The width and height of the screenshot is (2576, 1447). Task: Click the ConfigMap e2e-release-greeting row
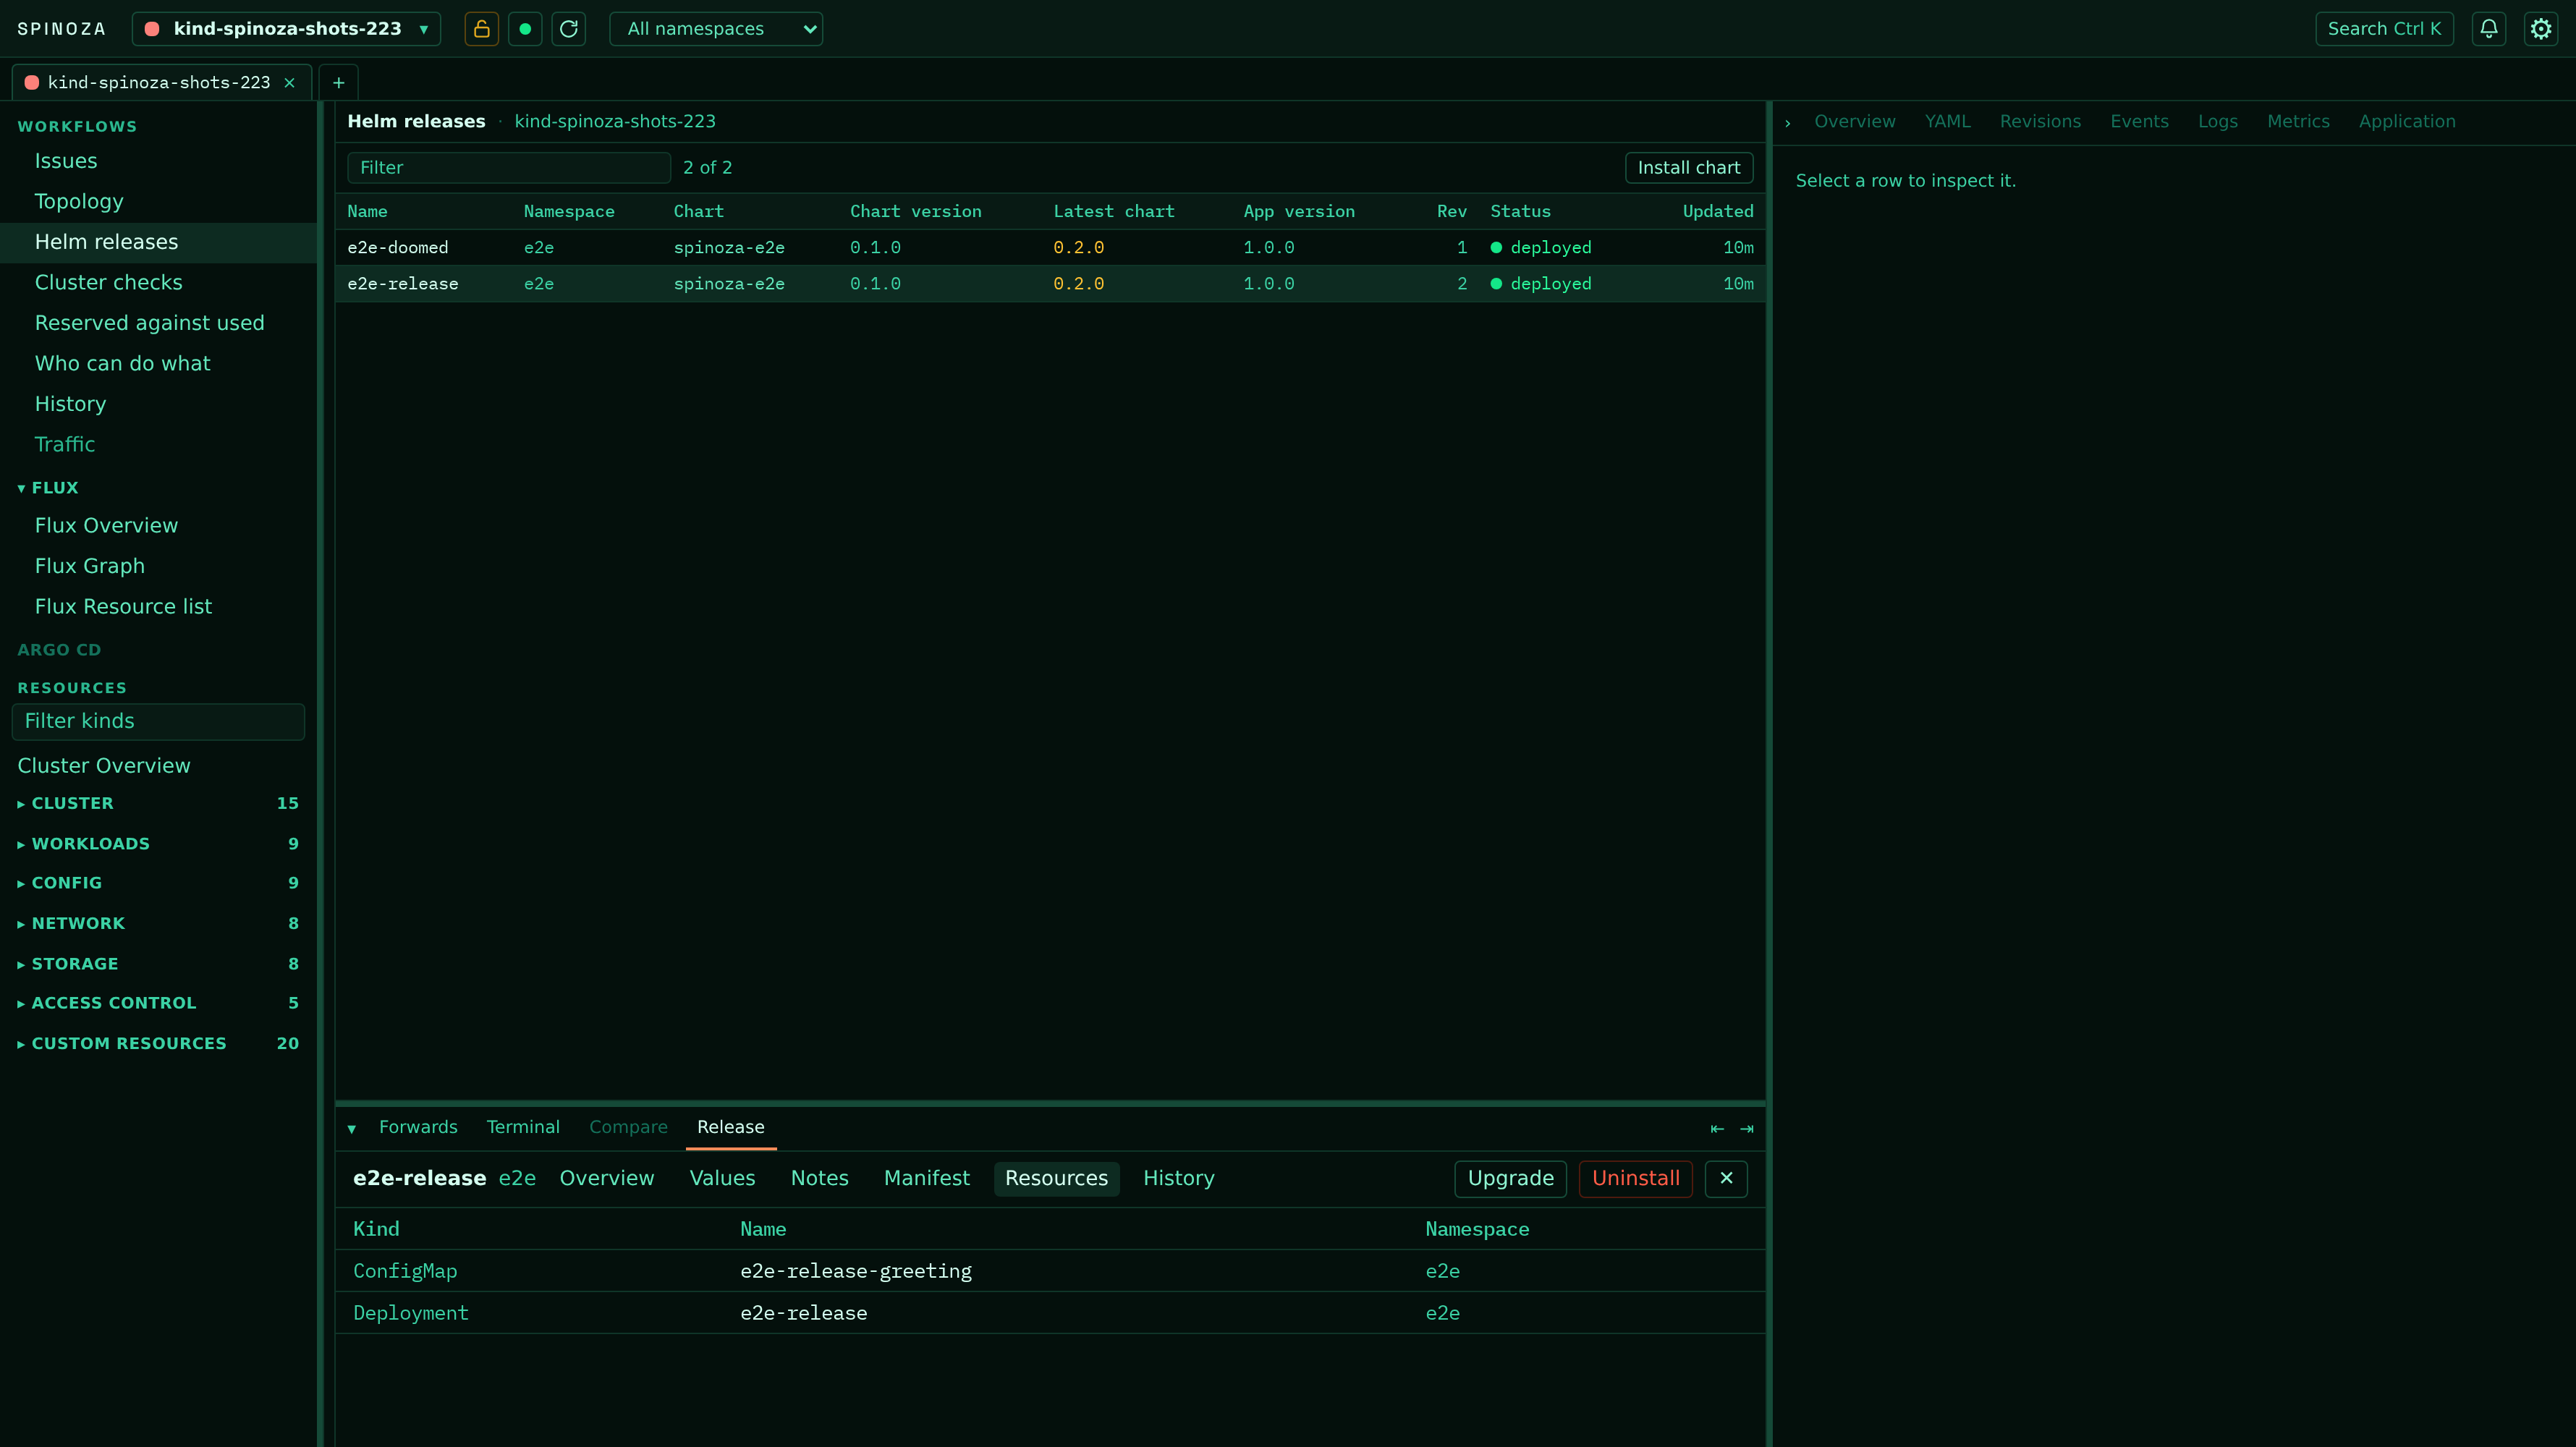coord(1050,1272)
